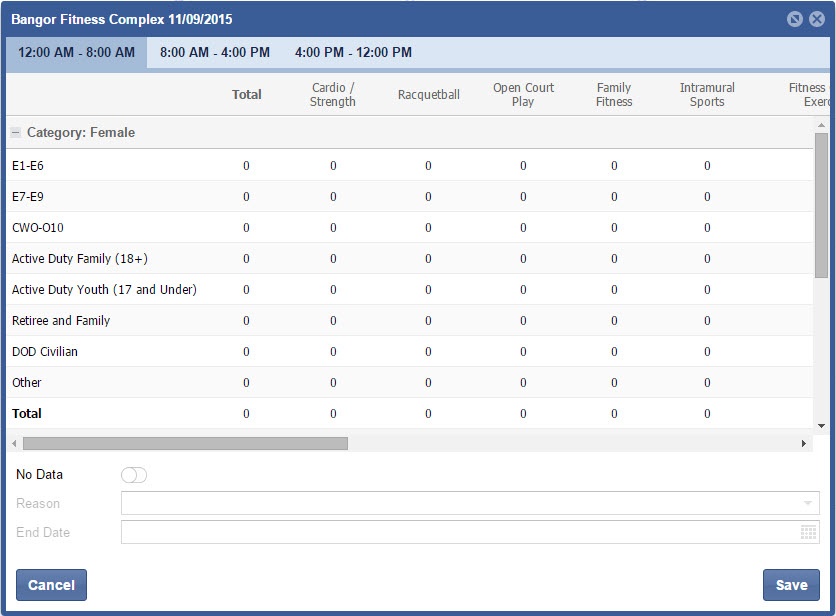Screen dimensions: 836x616
Task: Open the End Date calendar picker icon
Action: point(808,533)
